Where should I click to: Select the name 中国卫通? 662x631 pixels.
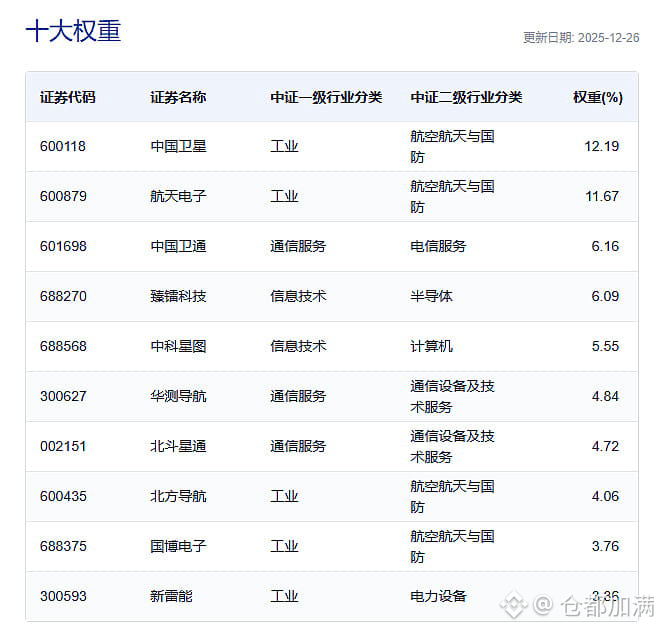(178, 246)
